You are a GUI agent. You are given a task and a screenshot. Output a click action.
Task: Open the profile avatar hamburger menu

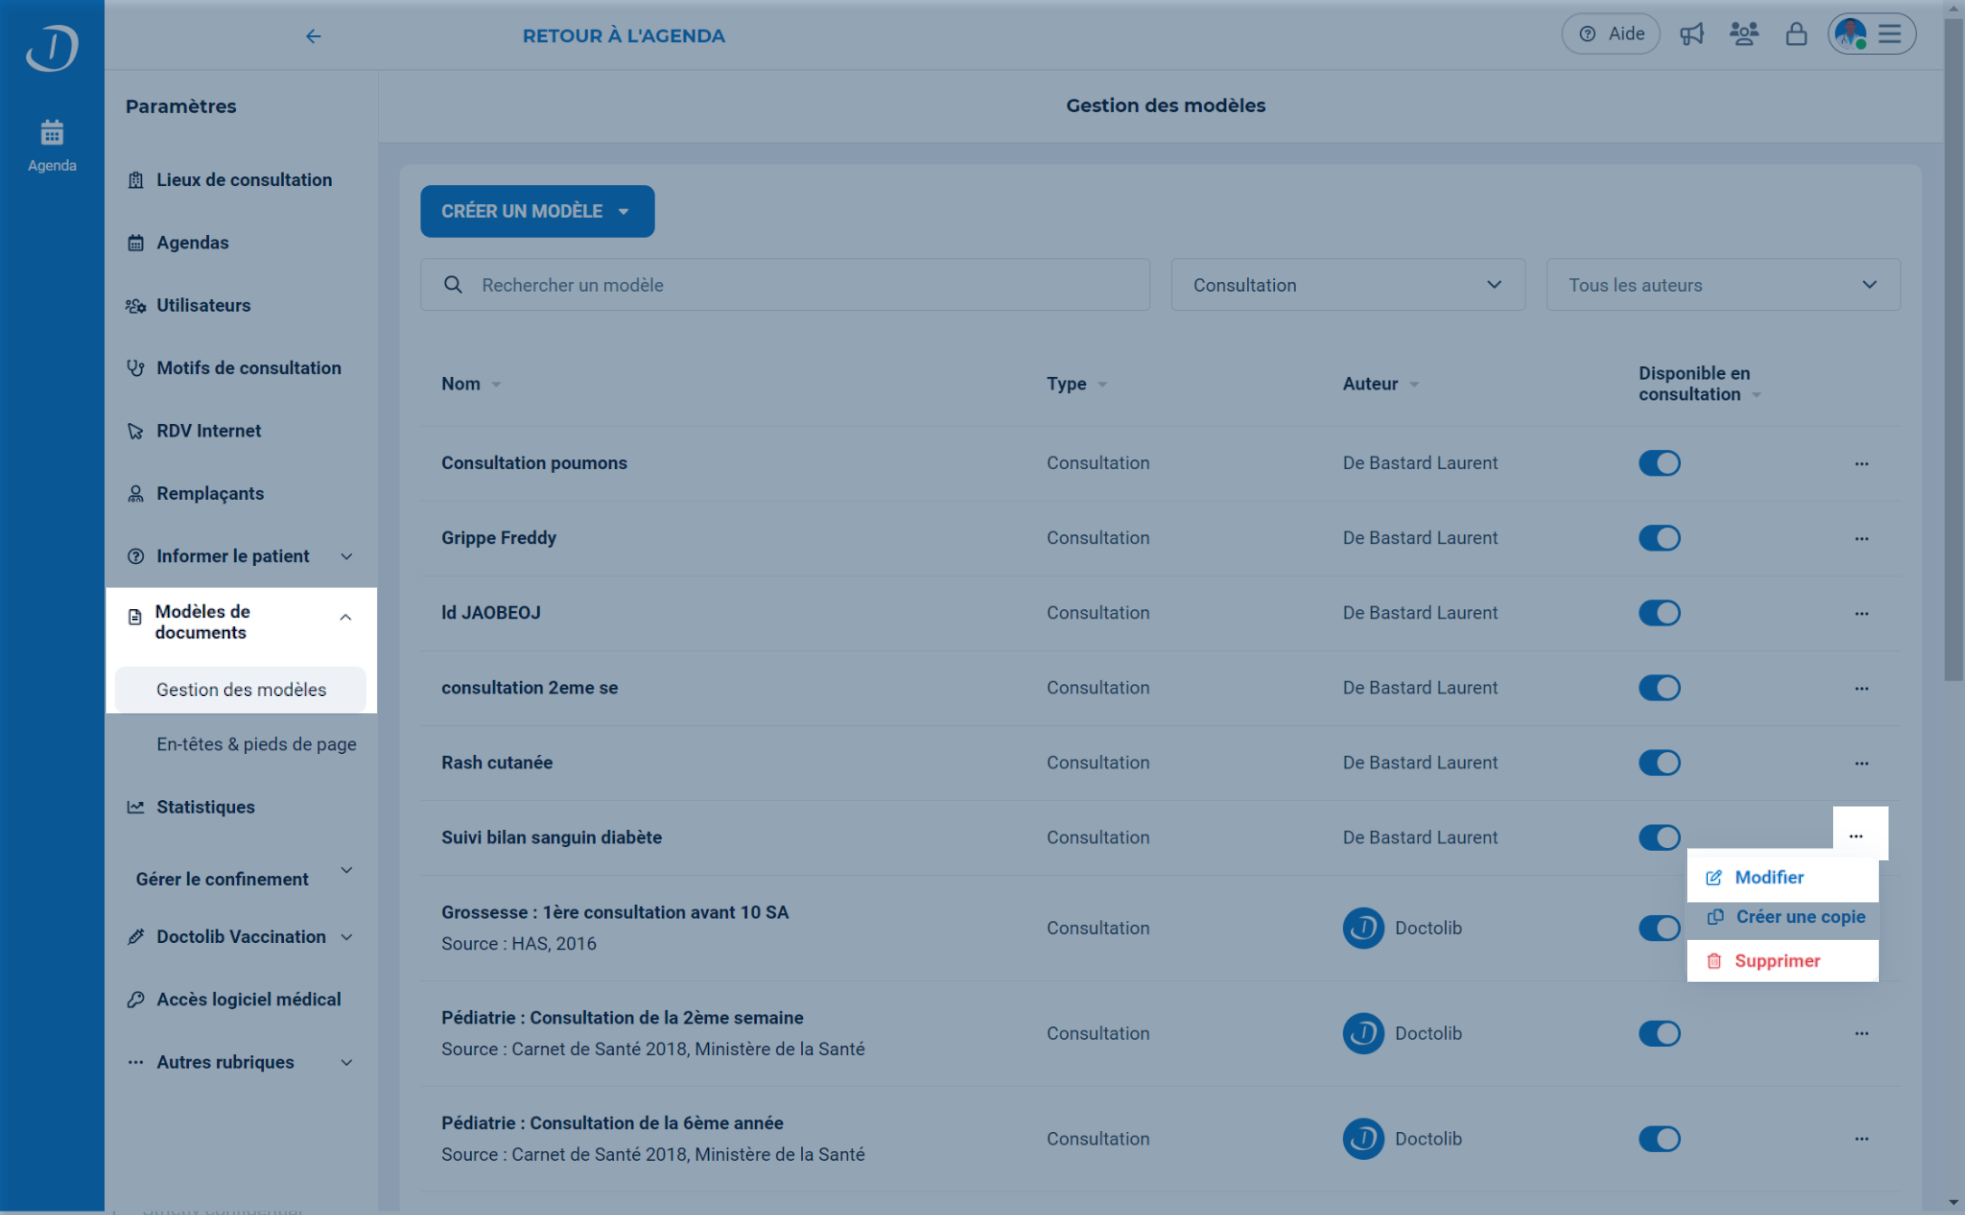1872,34
